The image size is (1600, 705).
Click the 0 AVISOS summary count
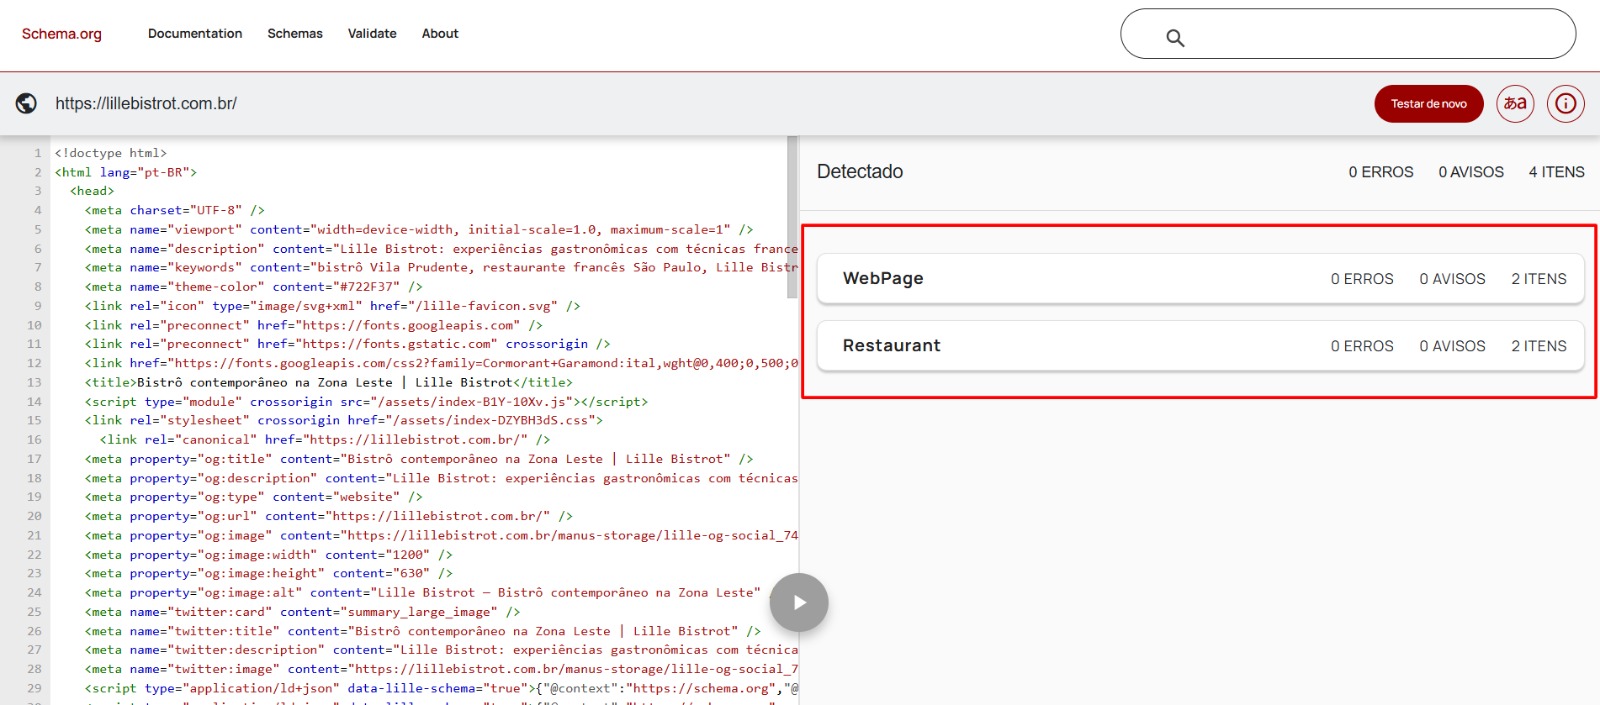[1471, 172]
